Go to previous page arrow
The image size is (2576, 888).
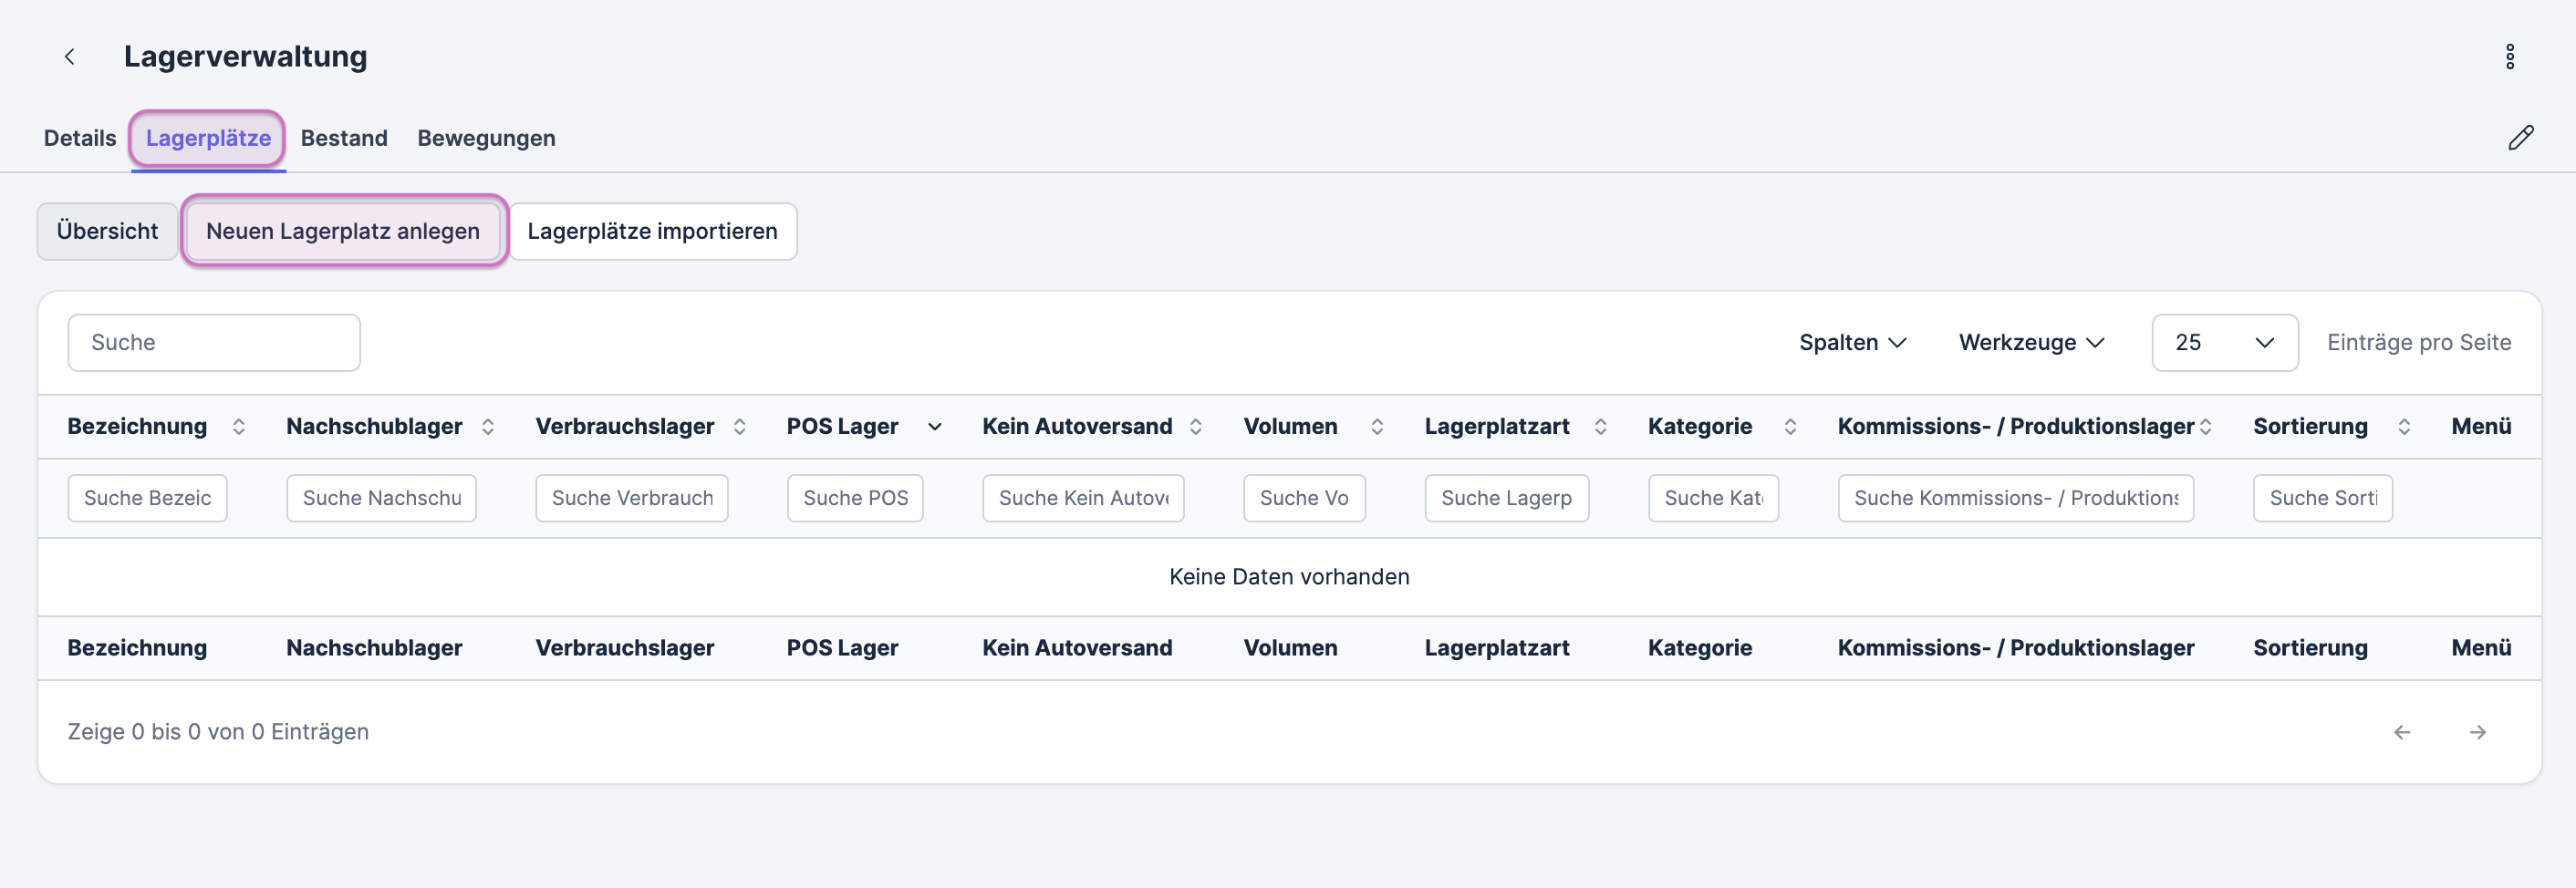coord(2402,733)
